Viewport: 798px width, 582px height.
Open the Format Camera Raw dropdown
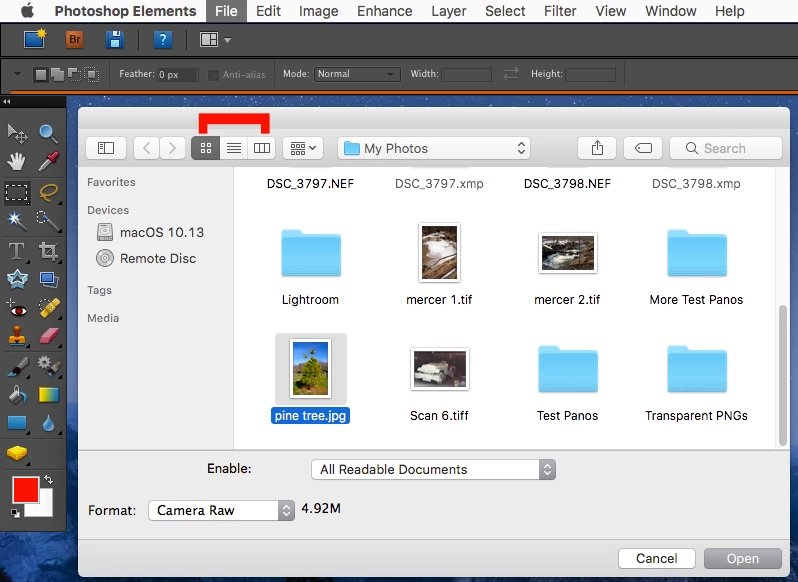[221, 510]
